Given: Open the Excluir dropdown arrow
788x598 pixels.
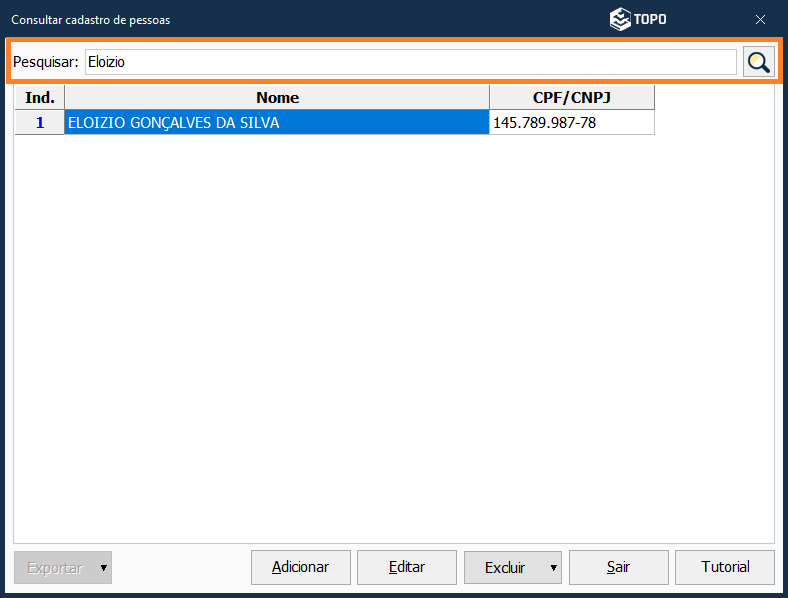Looking at the screenshot, I should tap(553, 567).
